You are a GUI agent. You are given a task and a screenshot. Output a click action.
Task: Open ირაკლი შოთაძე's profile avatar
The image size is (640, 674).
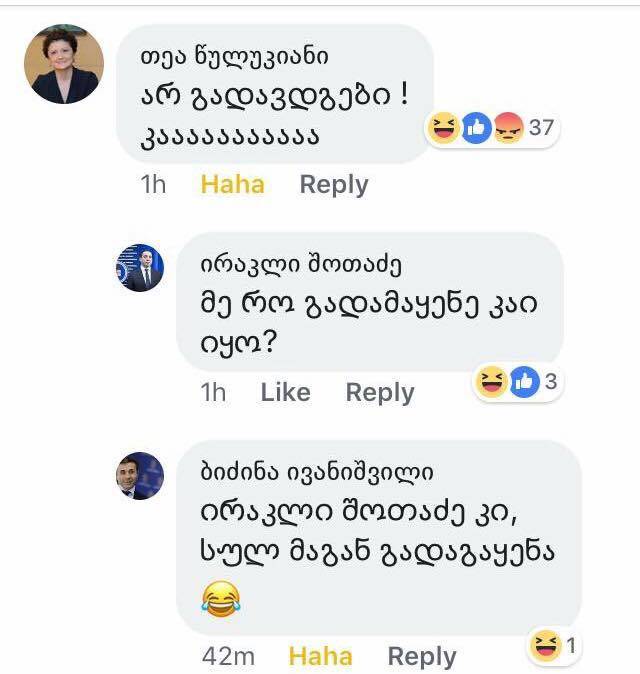(139, 267)
